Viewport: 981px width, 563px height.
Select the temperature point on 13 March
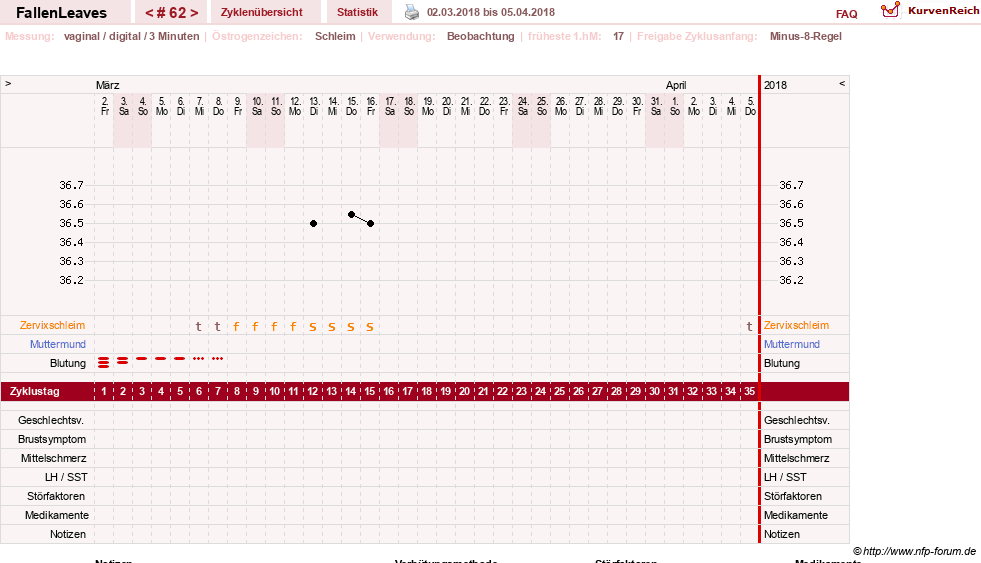pyautogui.click(x=313, y=223)
